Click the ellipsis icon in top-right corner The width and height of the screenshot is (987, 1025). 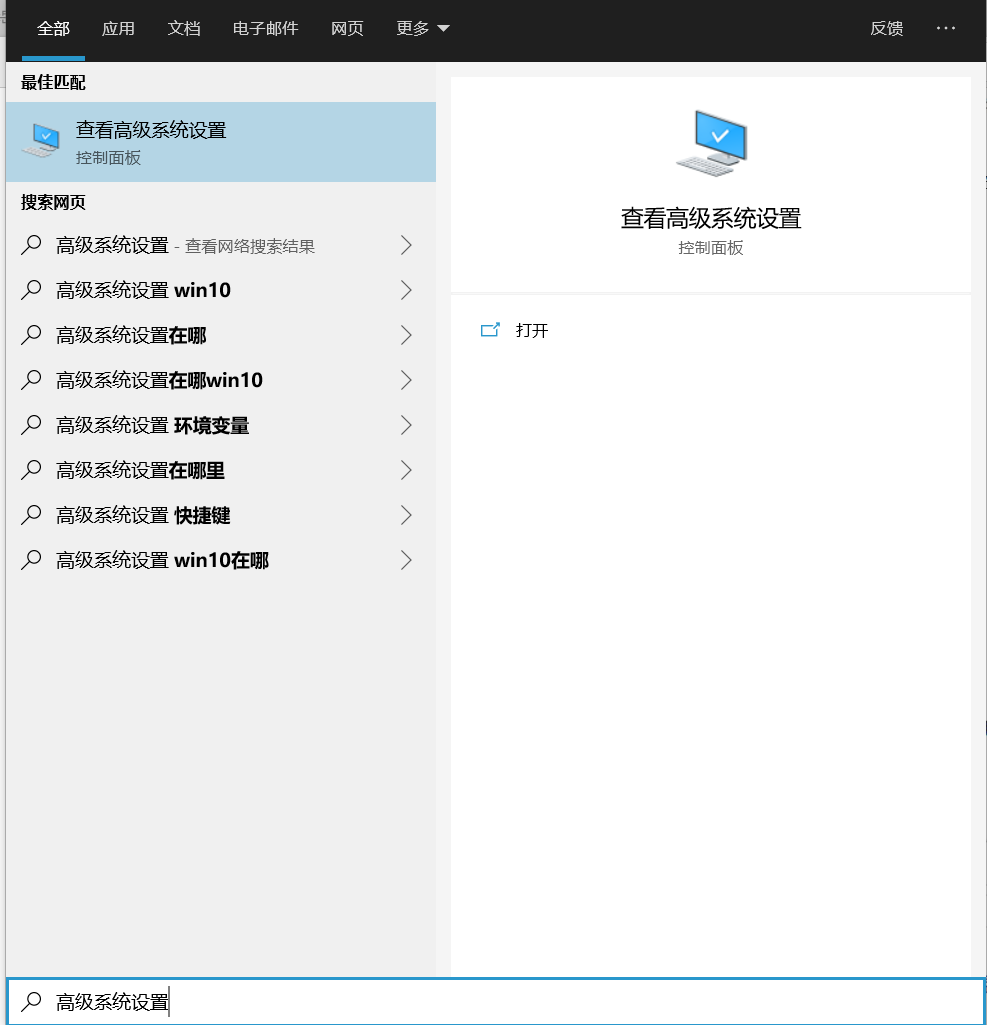pyautogui.click(x=946, y=28)
